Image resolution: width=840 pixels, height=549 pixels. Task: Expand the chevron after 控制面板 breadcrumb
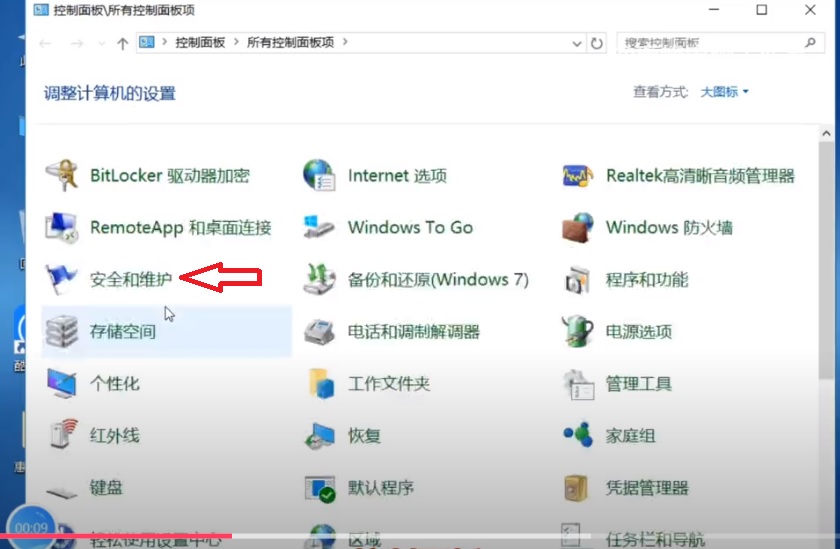coord(236,42)
